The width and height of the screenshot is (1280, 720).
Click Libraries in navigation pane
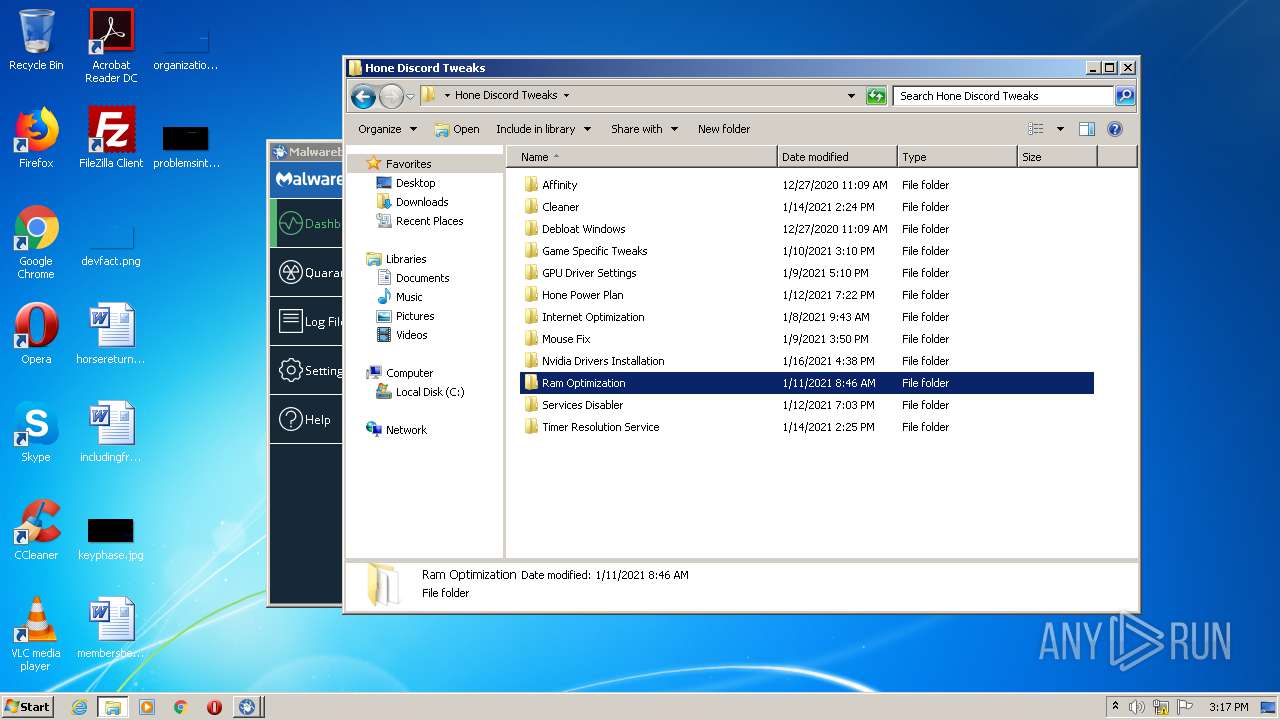click(406, 259)
